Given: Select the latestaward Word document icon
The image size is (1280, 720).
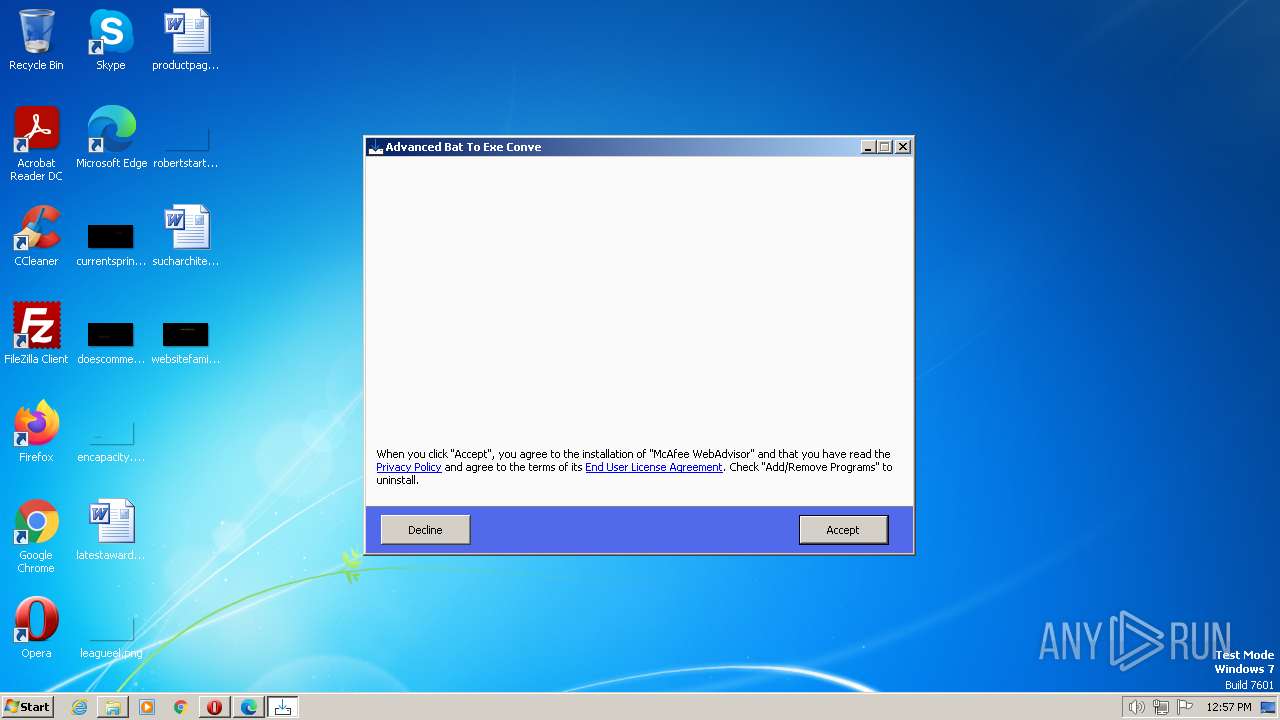Looking at the screenshot, I should click(111, 530).
